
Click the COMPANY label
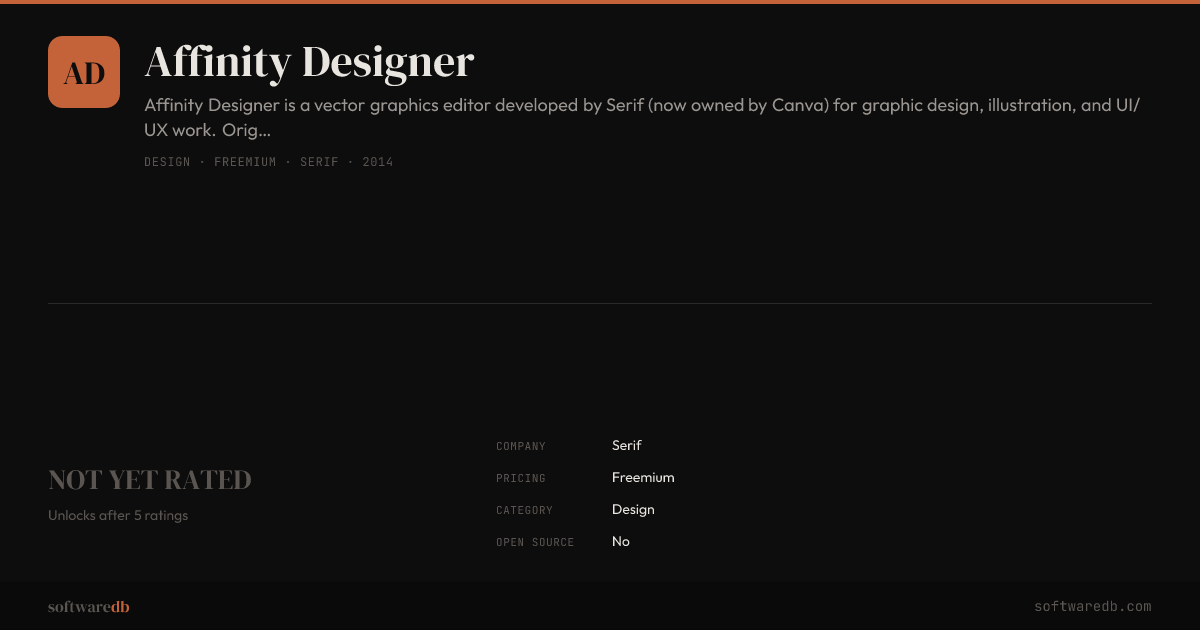[521, 447]
